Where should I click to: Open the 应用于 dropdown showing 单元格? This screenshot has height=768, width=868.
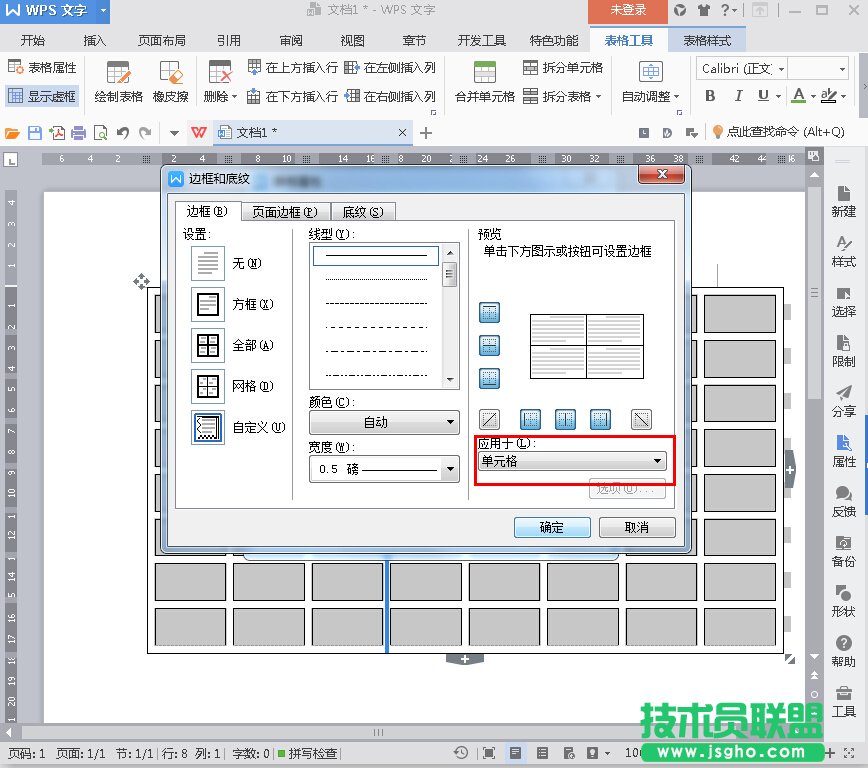pos(570,461)
